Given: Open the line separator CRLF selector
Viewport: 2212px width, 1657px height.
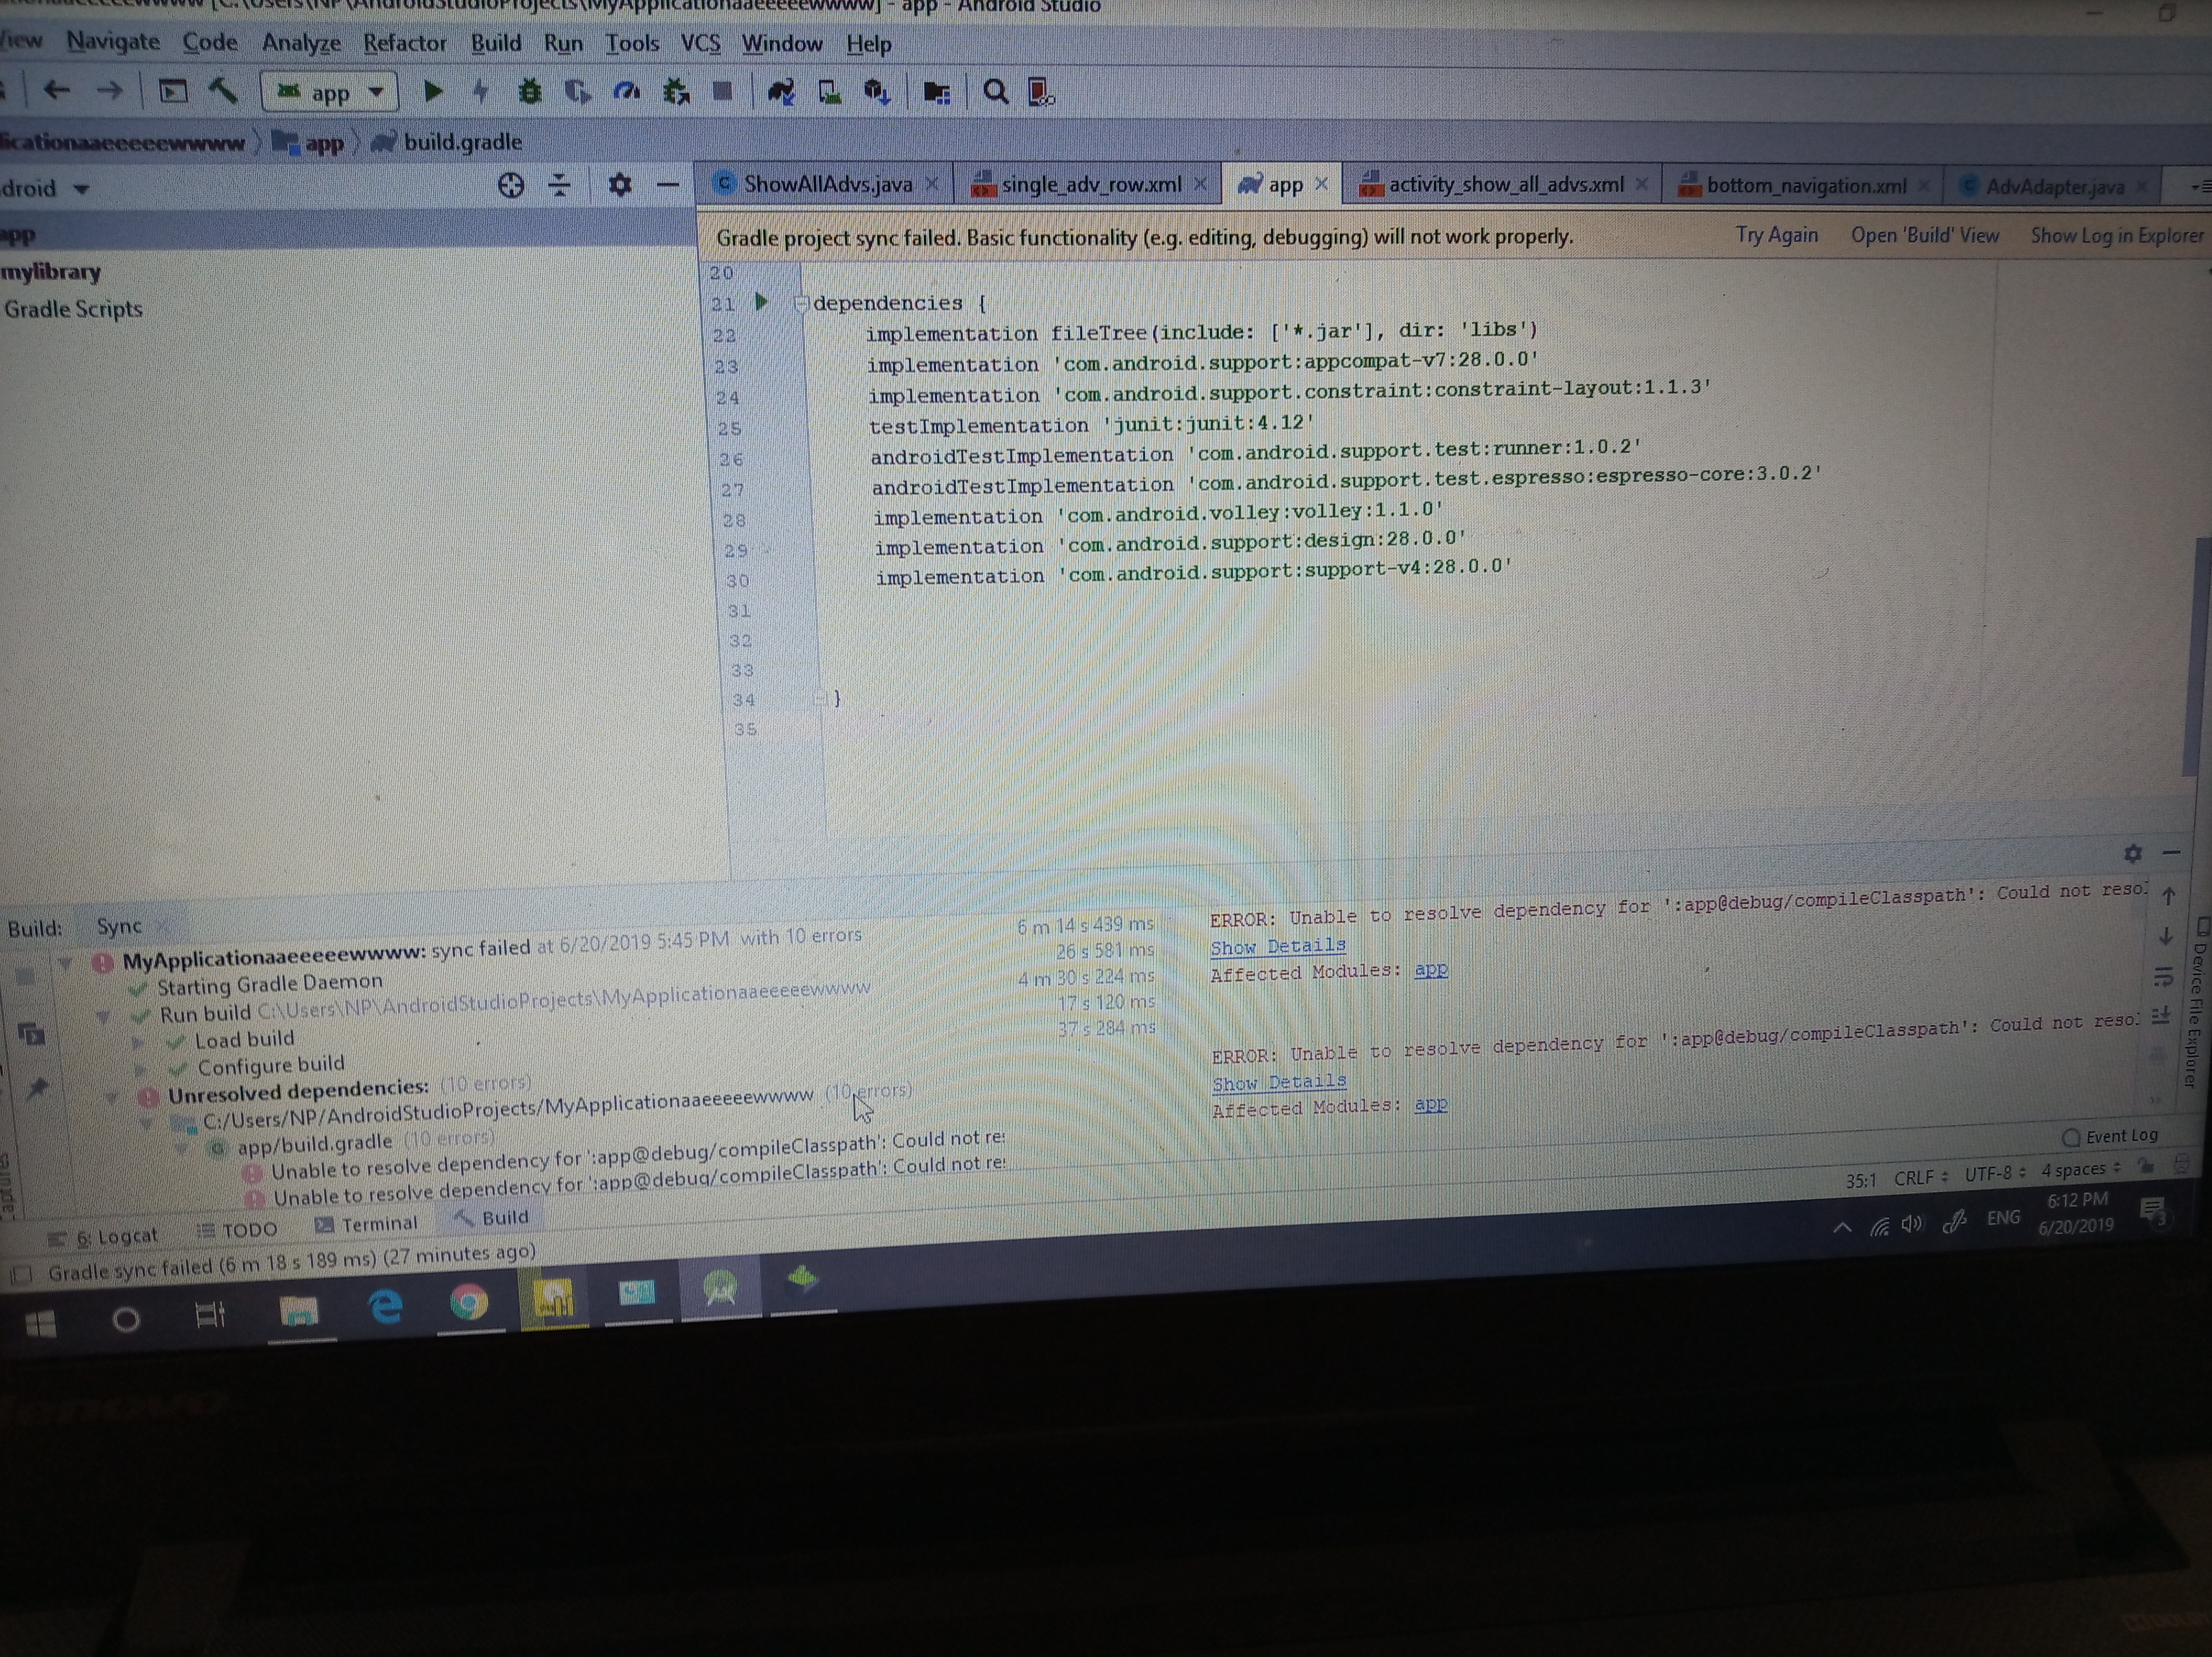Looking at the screenshot, I should [1920, 1177].
